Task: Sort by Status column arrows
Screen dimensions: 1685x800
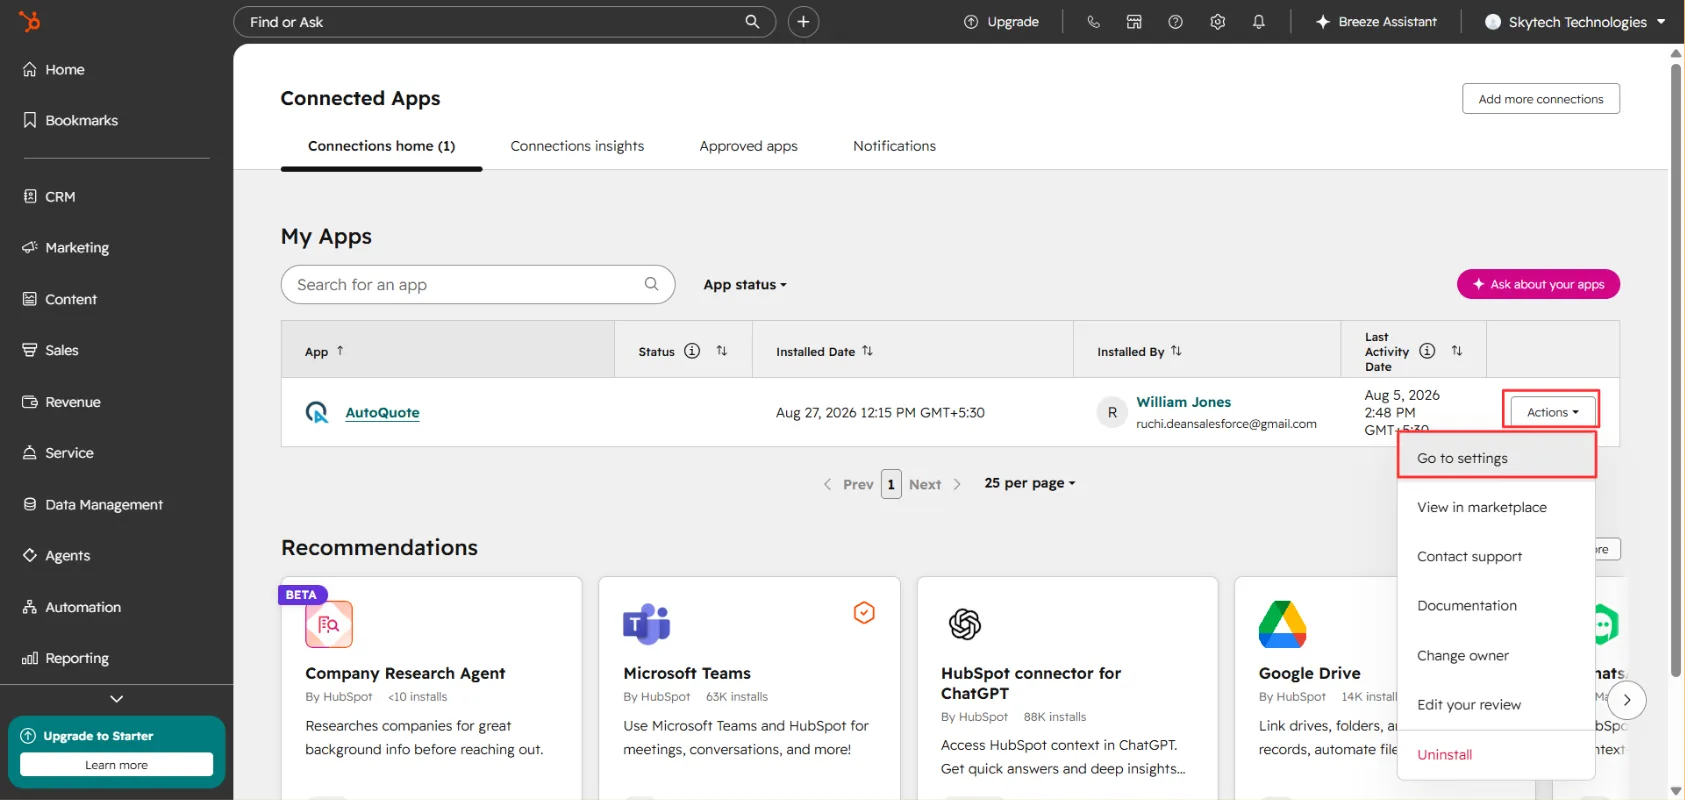Action: click(722, 351)
